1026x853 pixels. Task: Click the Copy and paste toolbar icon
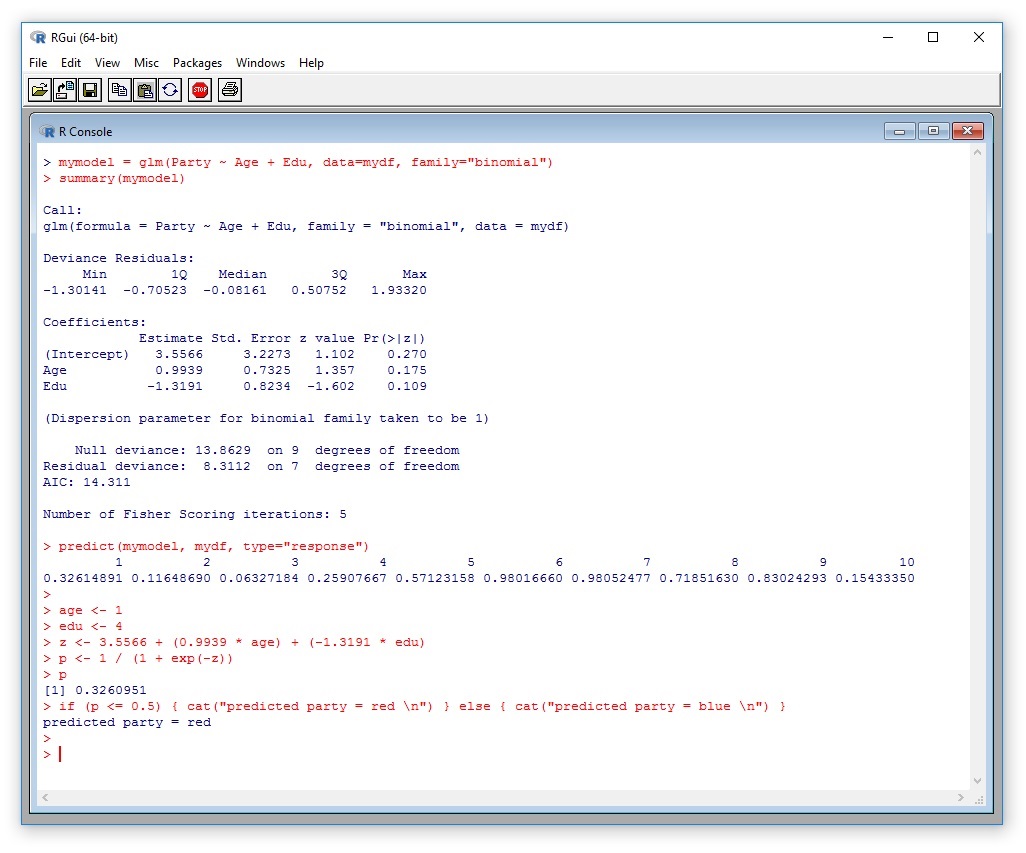click(x=171, y=91)
